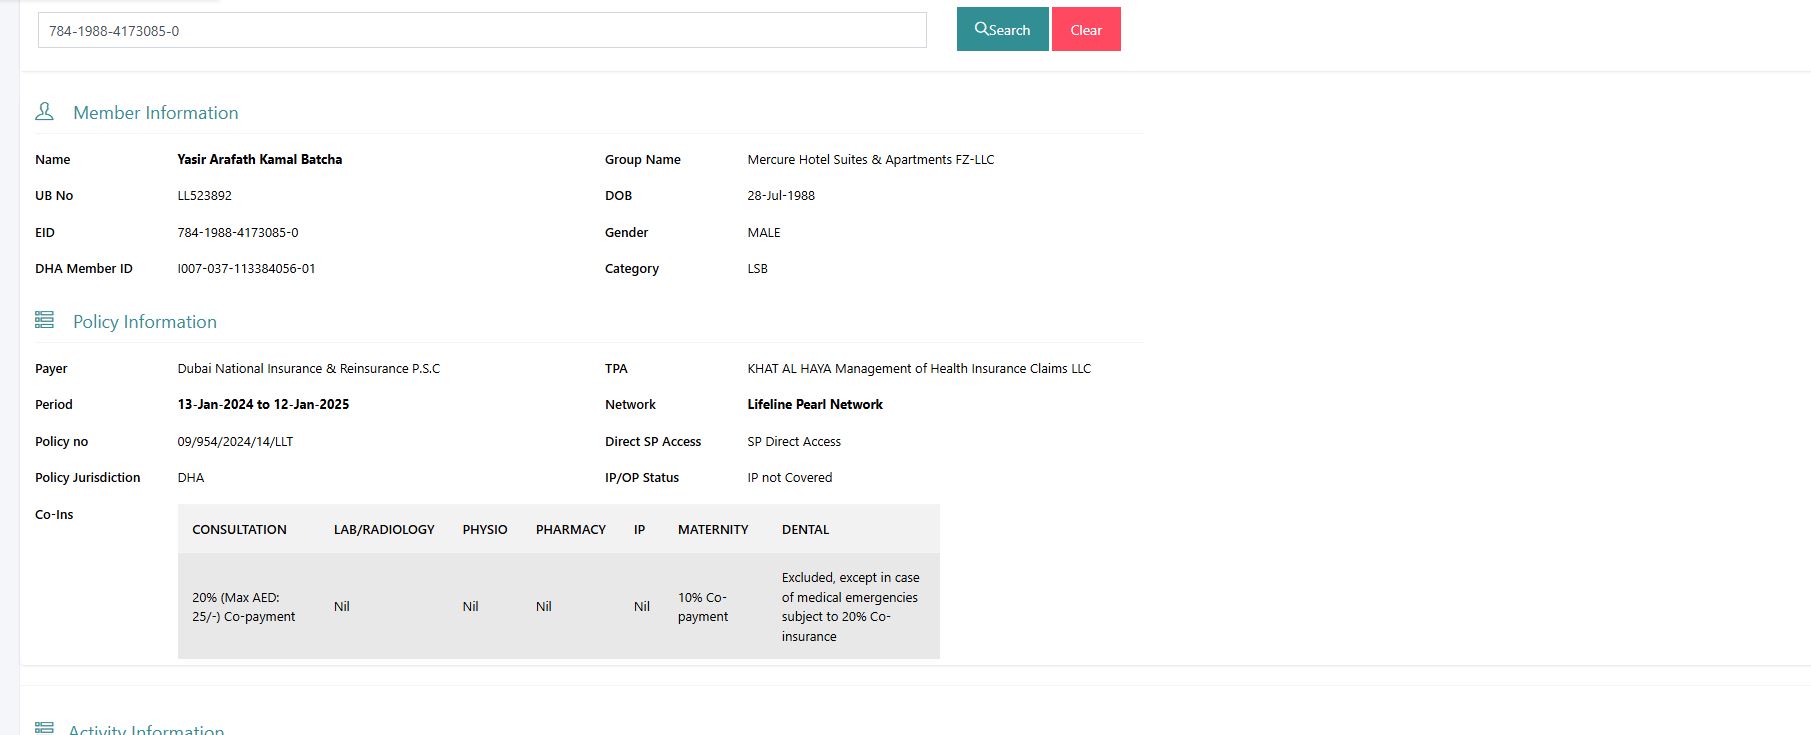Click the DENTAL column header
1811x735 pixels.
click(x=805, y=530)
